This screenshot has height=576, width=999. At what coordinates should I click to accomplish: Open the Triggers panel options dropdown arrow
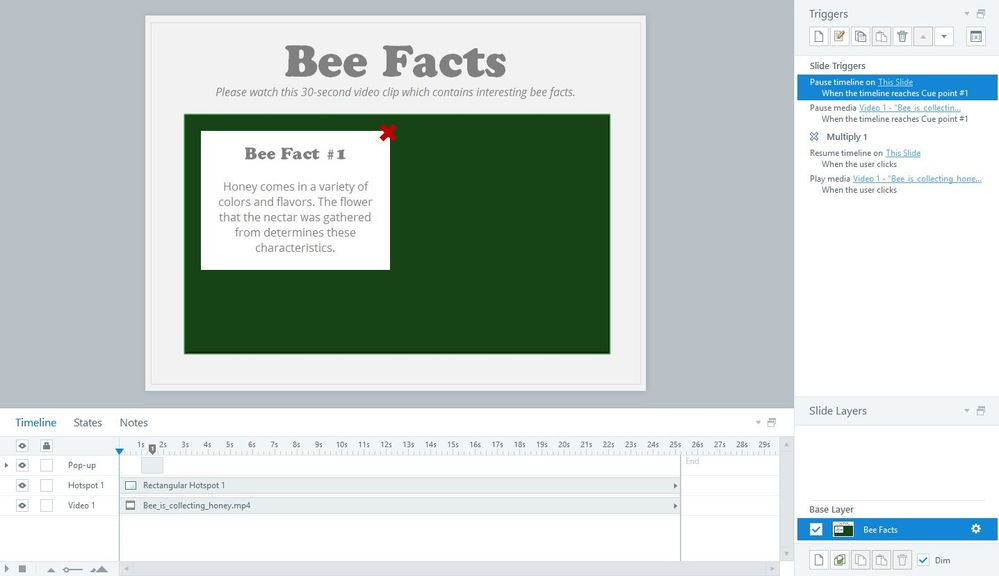(x=967, y=14)
